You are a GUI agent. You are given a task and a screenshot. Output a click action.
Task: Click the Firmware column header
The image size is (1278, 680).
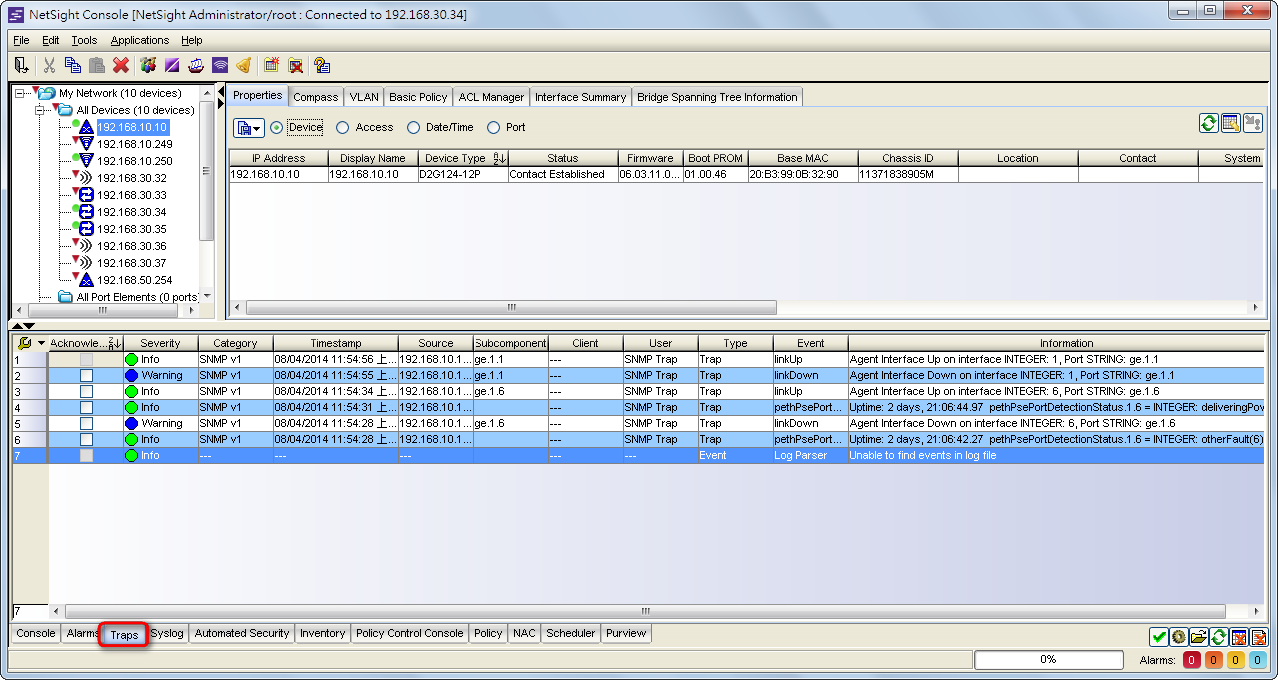pyautogui.click(x=650, y=158)
